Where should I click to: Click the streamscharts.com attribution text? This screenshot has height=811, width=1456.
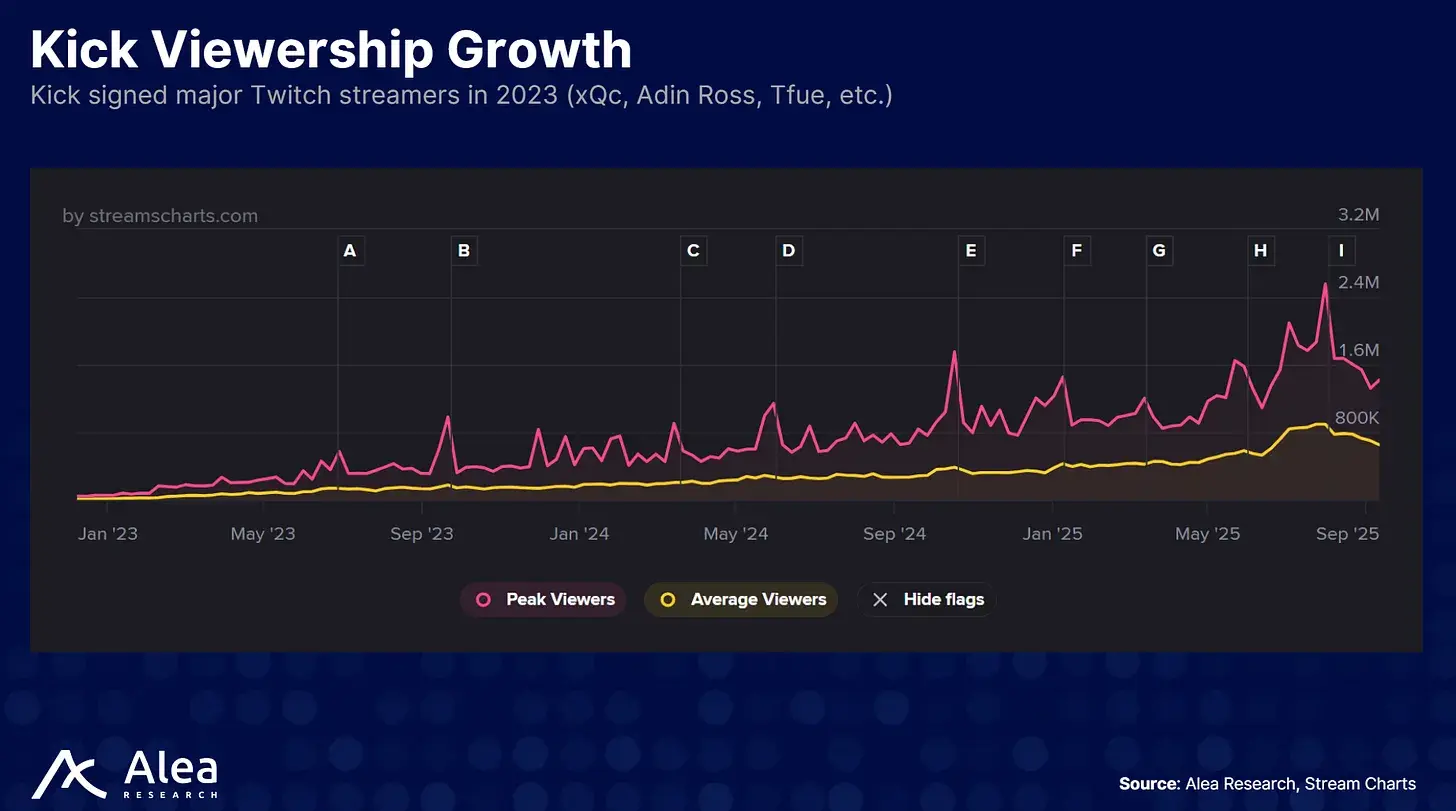click(160, 216)
